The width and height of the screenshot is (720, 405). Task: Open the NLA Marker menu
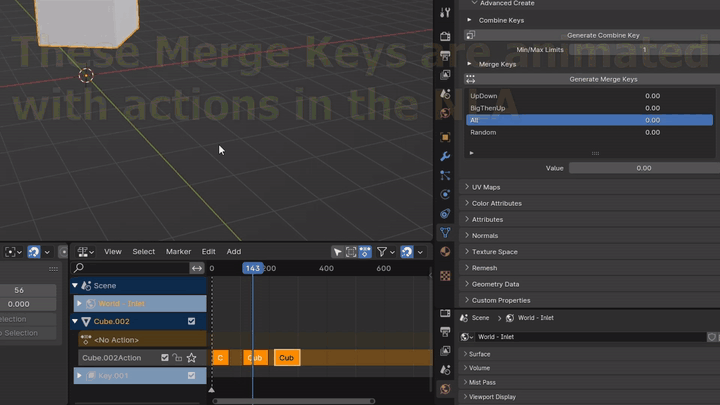(x=178, y=252)
